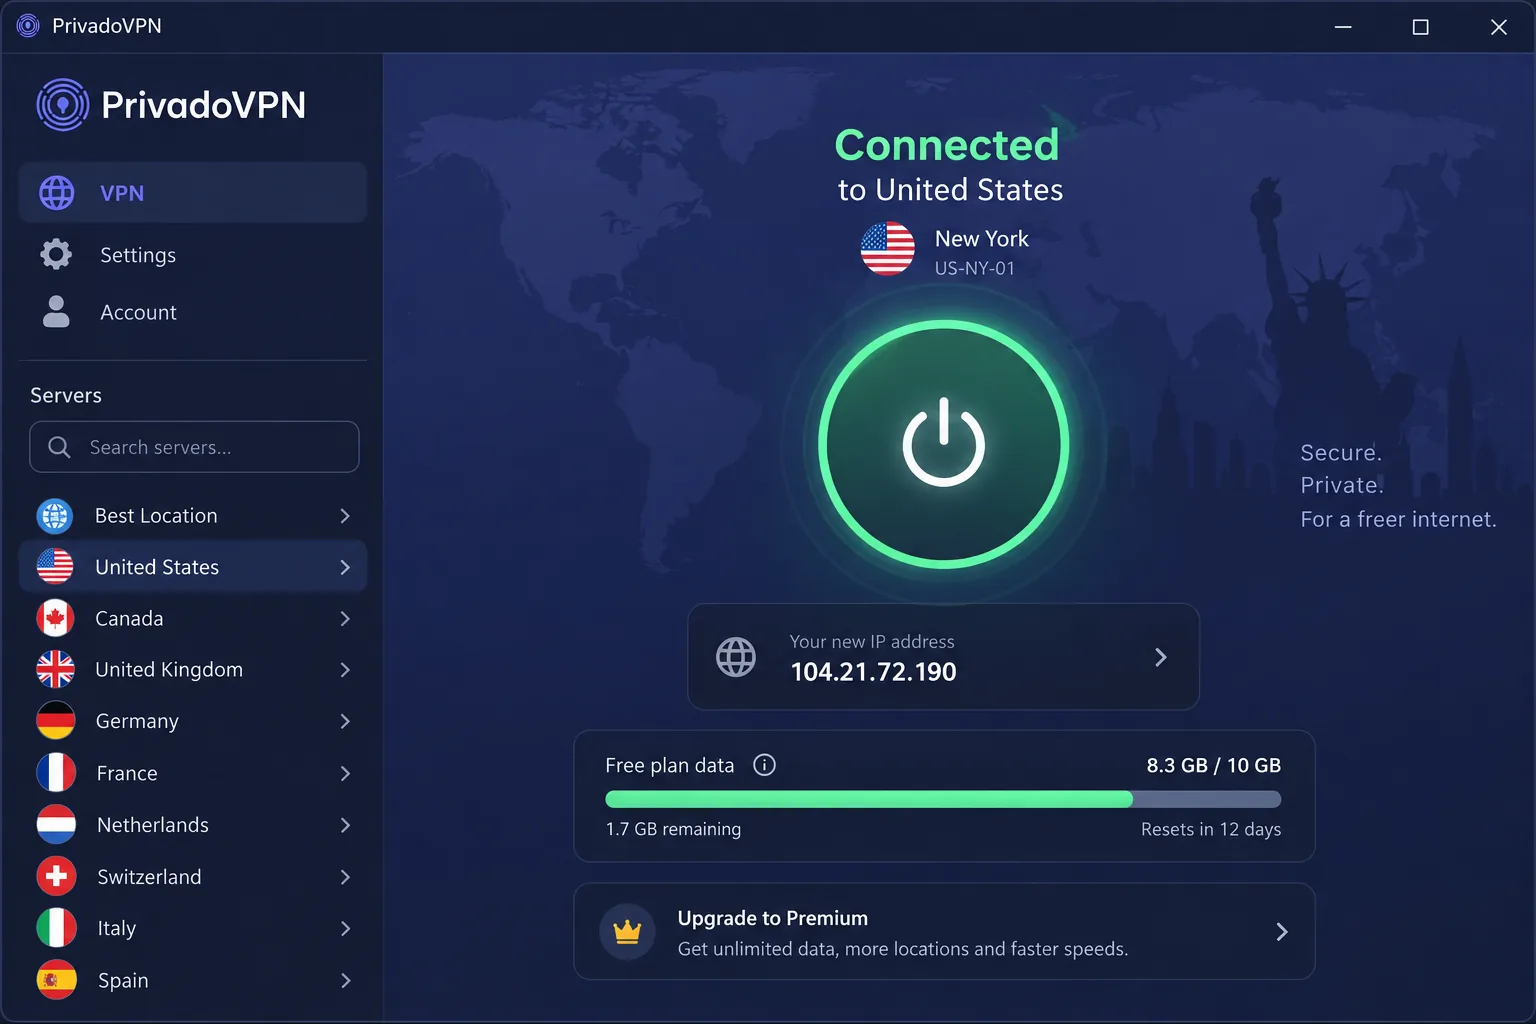Expand the Best Location chevron

tap(345, 516)
